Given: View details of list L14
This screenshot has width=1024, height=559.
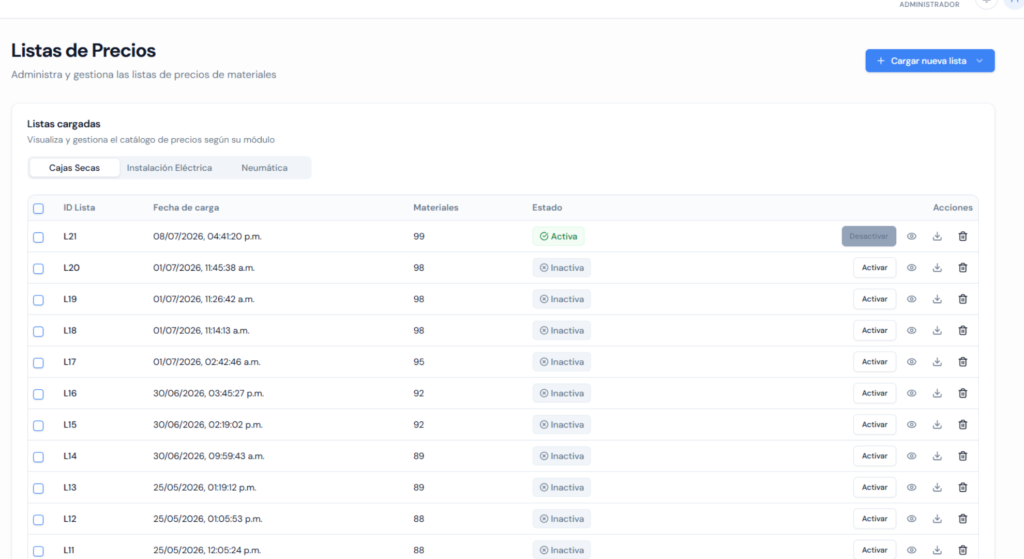Looking at the screenshot, I should 911,456.
